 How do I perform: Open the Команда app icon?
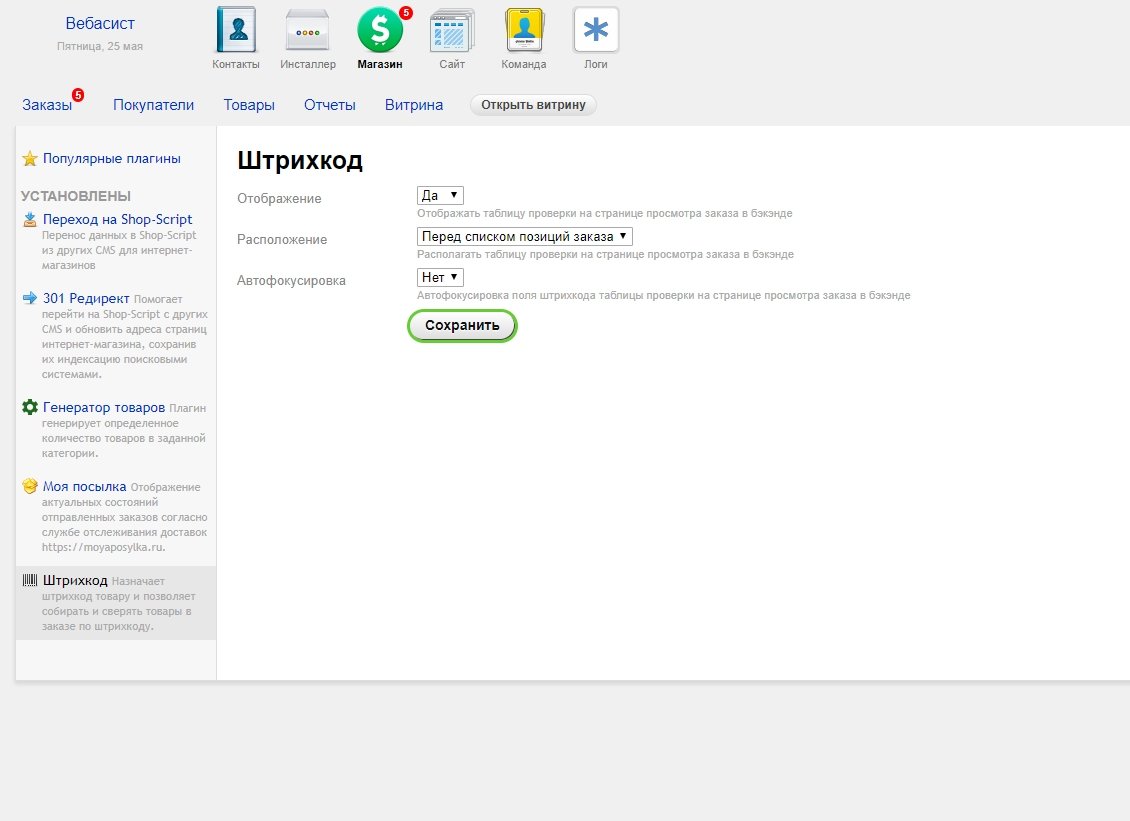pos(524,30)
